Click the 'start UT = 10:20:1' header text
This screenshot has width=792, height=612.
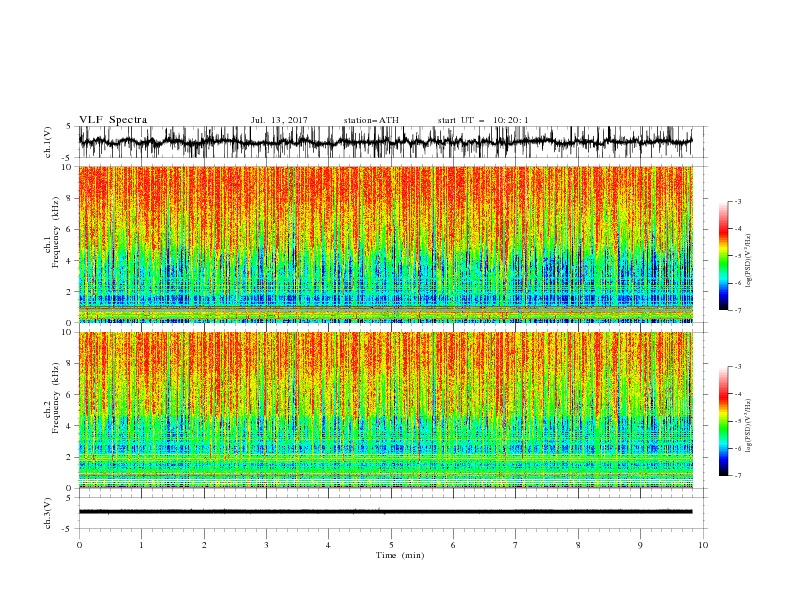tap(483, 120)
